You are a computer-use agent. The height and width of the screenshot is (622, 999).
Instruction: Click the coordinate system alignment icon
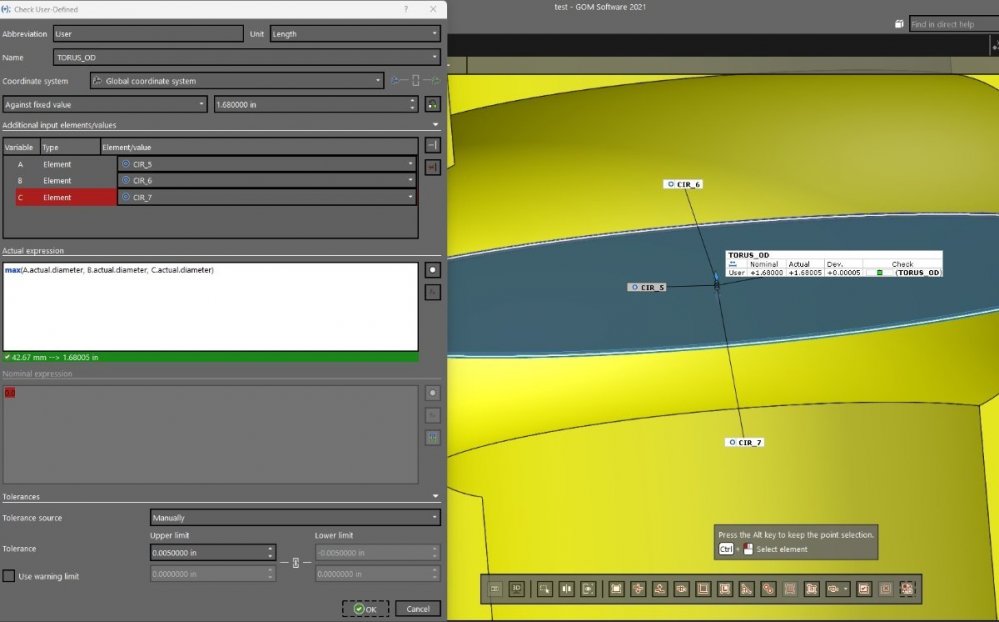(x=414, y=81)
